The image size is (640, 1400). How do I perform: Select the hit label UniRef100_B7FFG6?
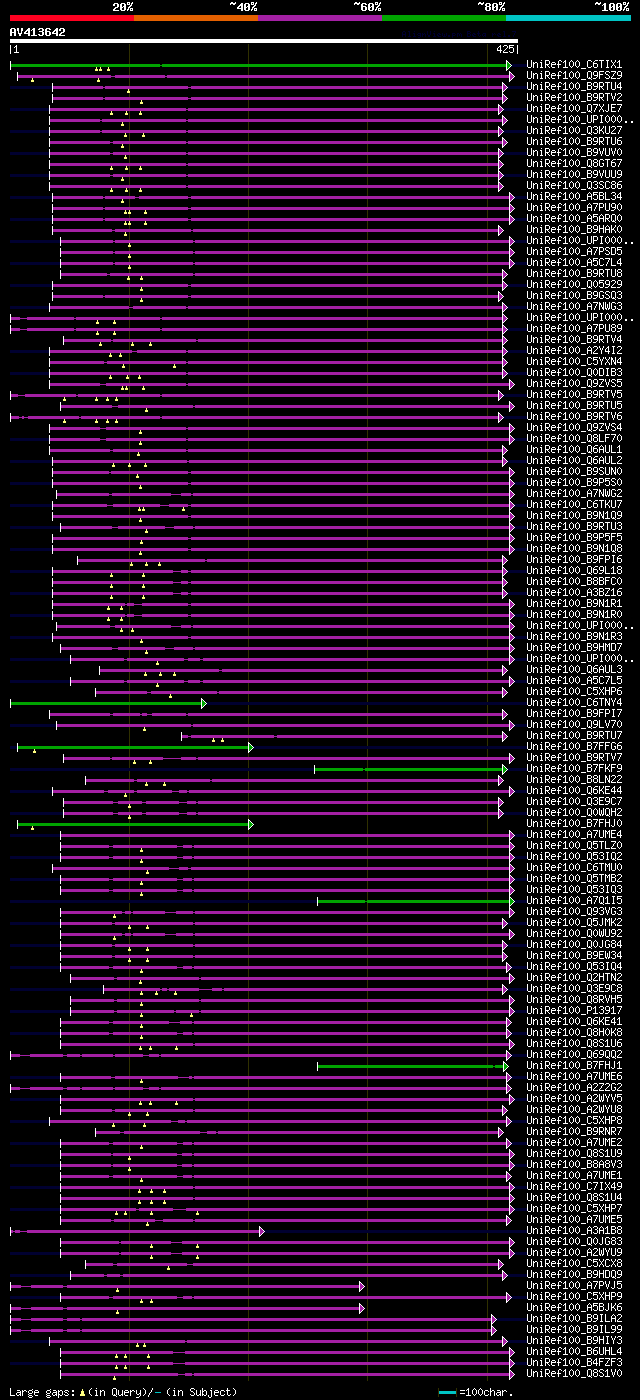pyautogui.click(x=573, y=746)
